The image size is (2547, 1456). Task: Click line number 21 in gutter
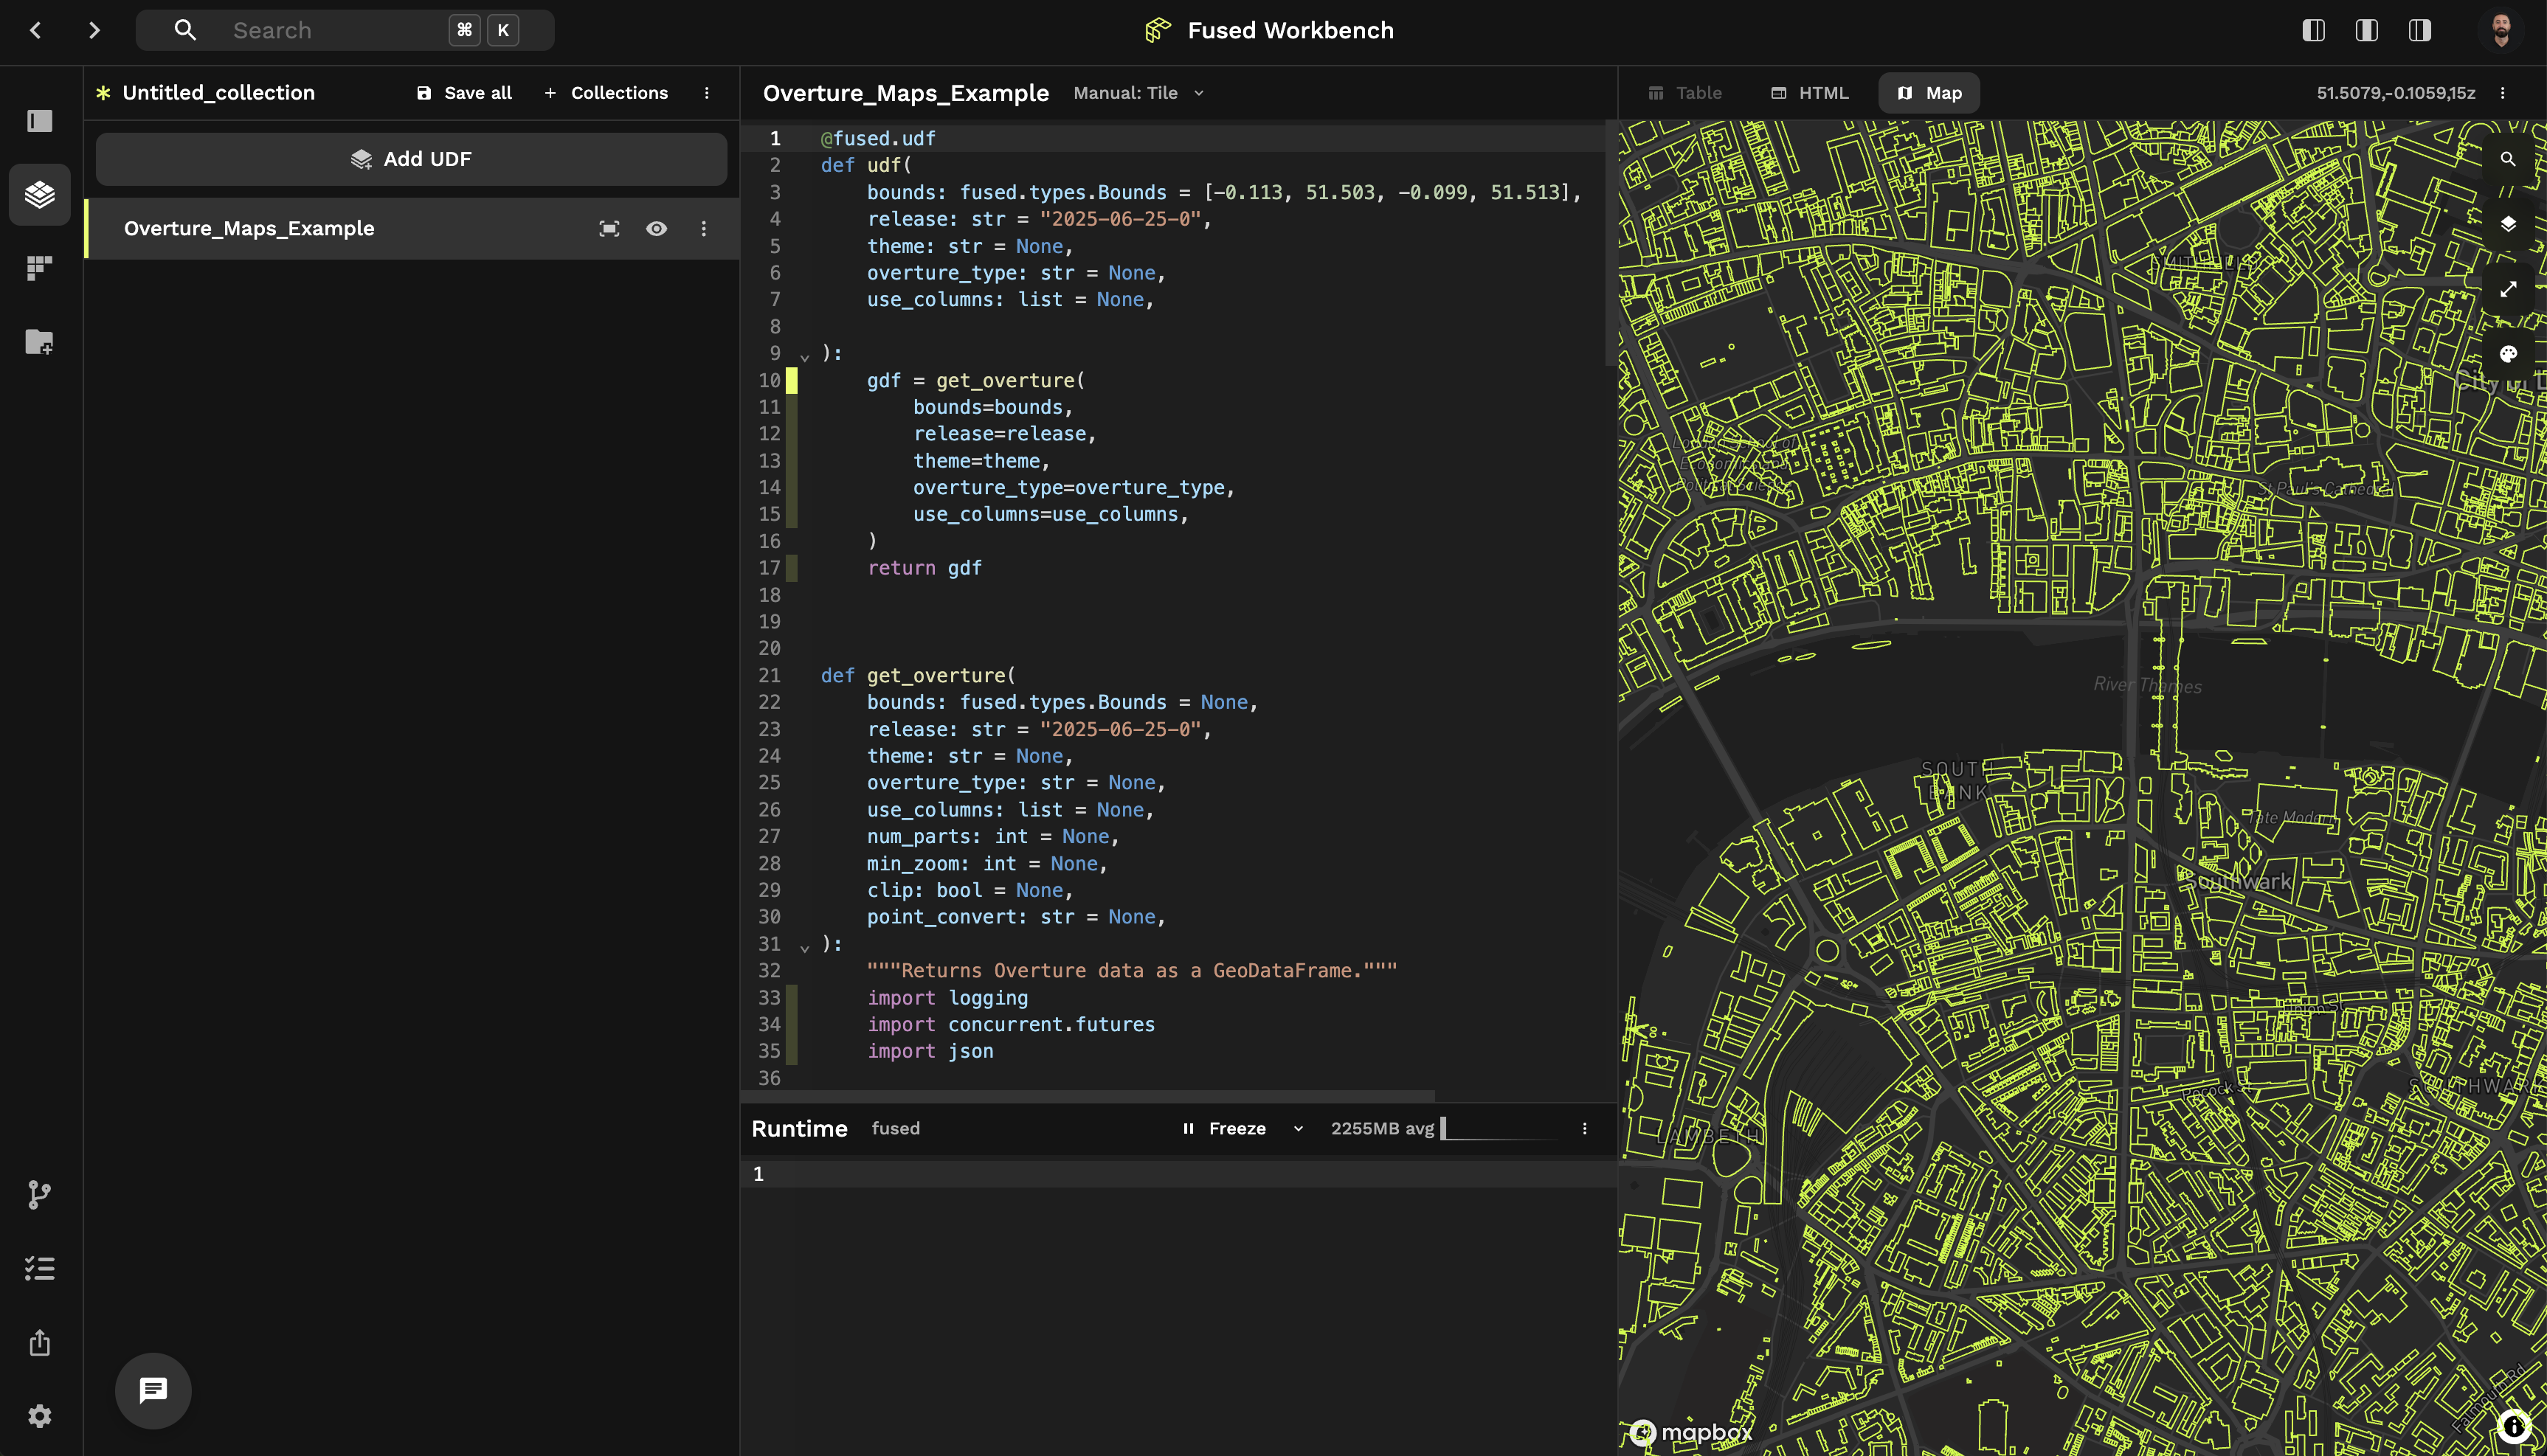[x=768, y=675]
